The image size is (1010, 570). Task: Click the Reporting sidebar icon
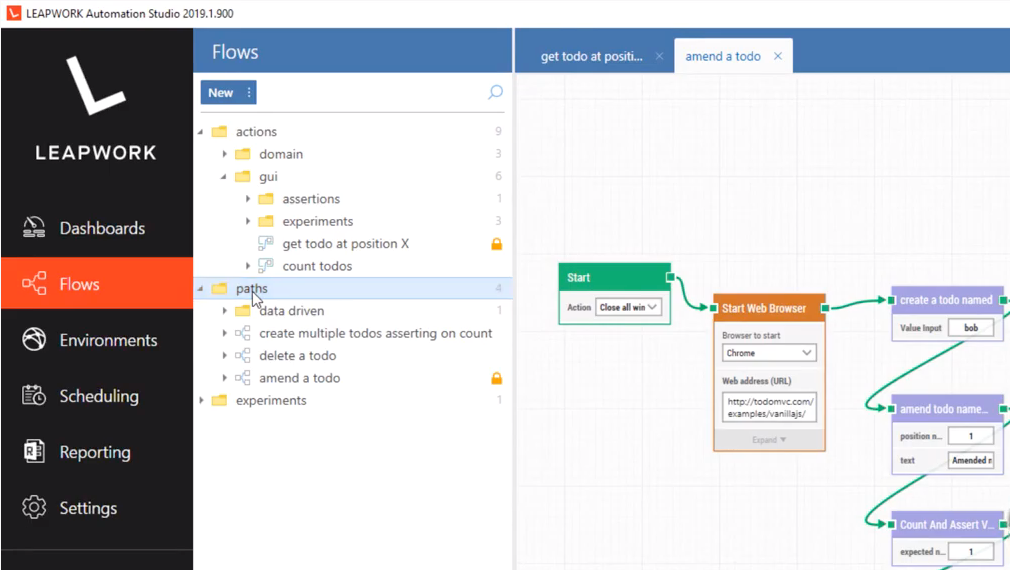(34, 452)
